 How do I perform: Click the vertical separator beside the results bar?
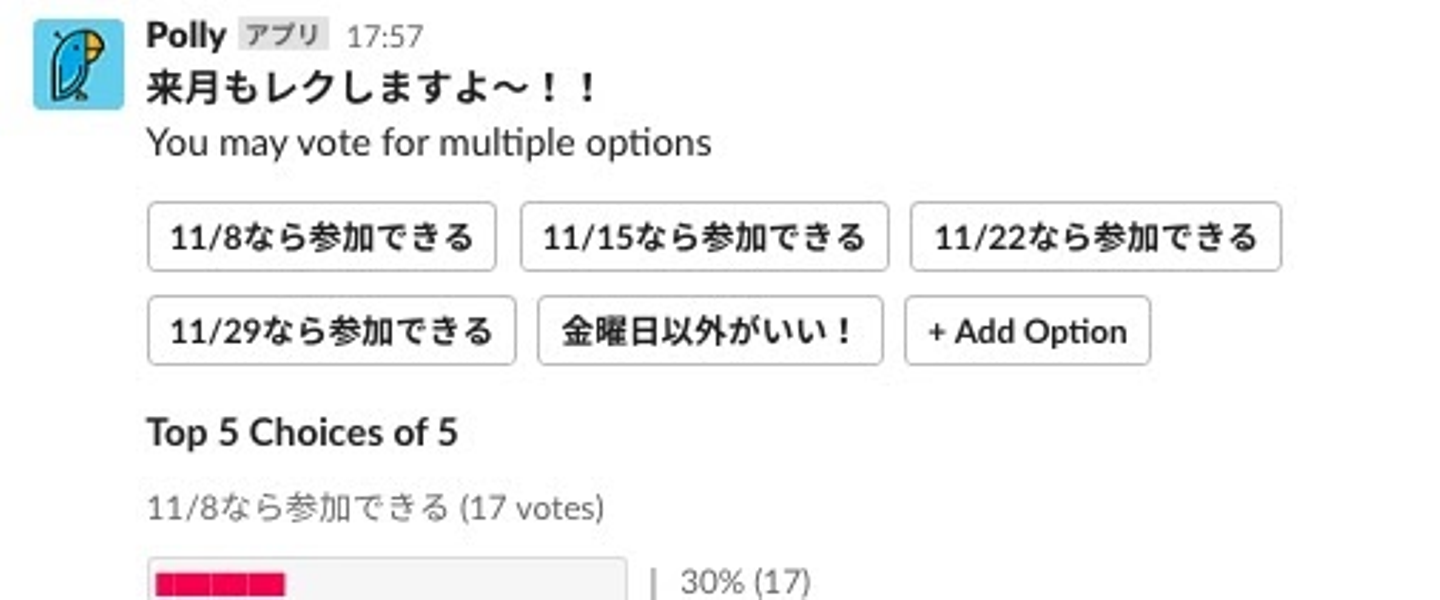pyautogui.click(x=653, y=582)
